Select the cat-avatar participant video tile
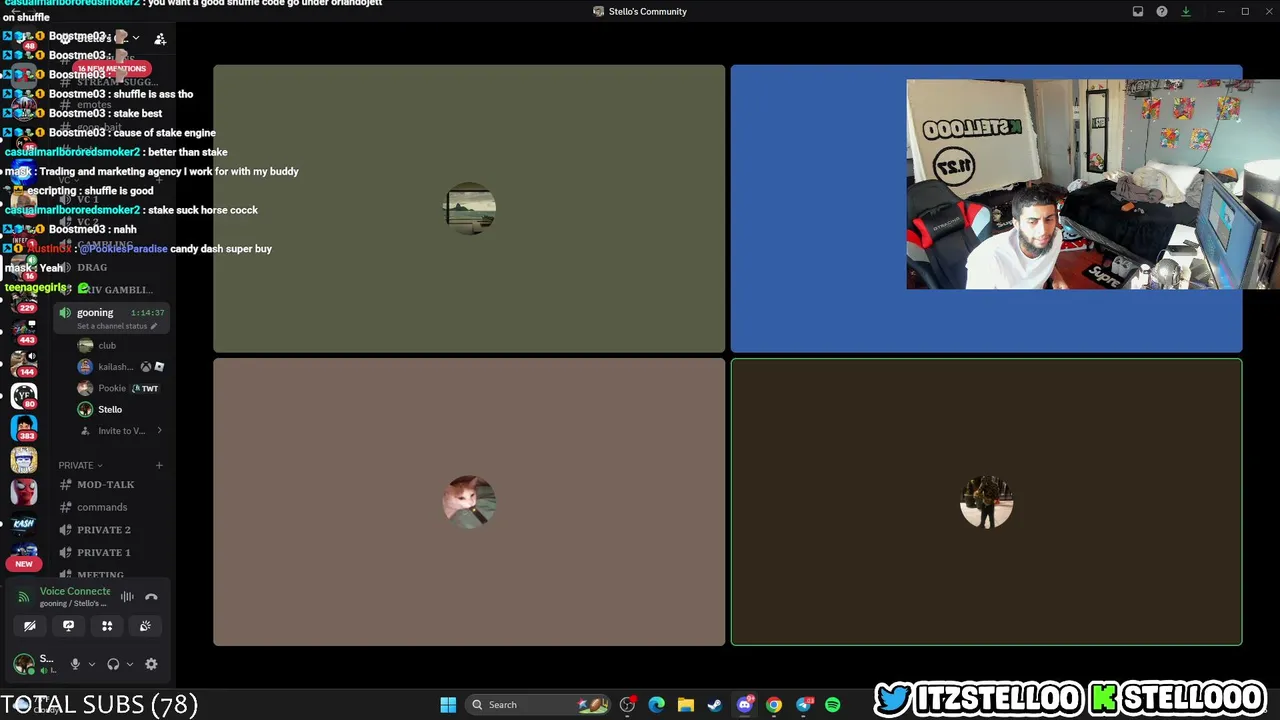The height and width of the screenshot is (720, 1280). coord(469,502)
